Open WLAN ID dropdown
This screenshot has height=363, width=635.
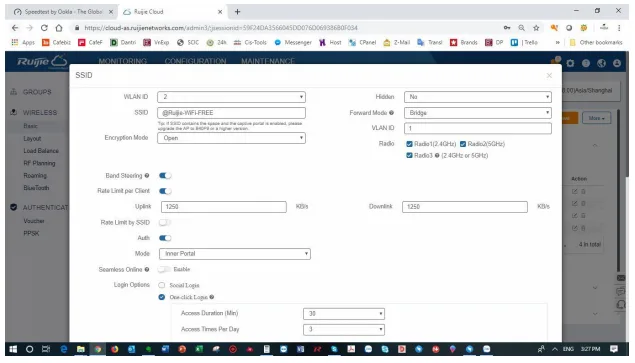231,97
